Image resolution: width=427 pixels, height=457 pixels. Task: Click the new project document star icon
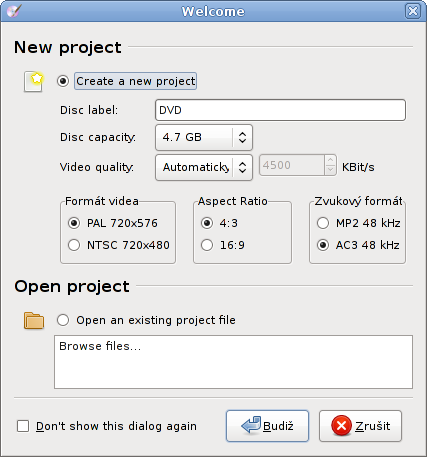[34, 82]
